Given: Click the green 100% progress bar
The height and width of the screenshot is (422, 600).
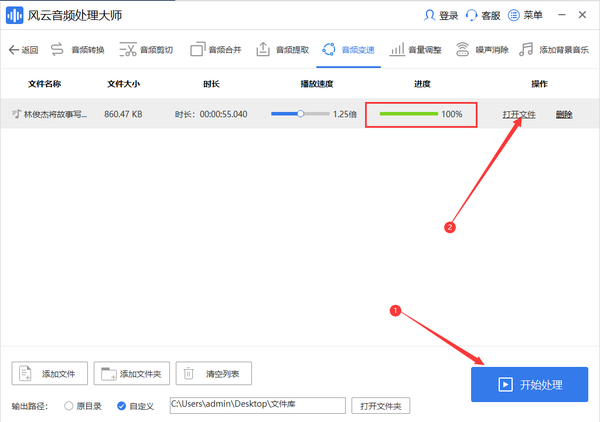Looking at the screenshot, I should pos(409,114).
